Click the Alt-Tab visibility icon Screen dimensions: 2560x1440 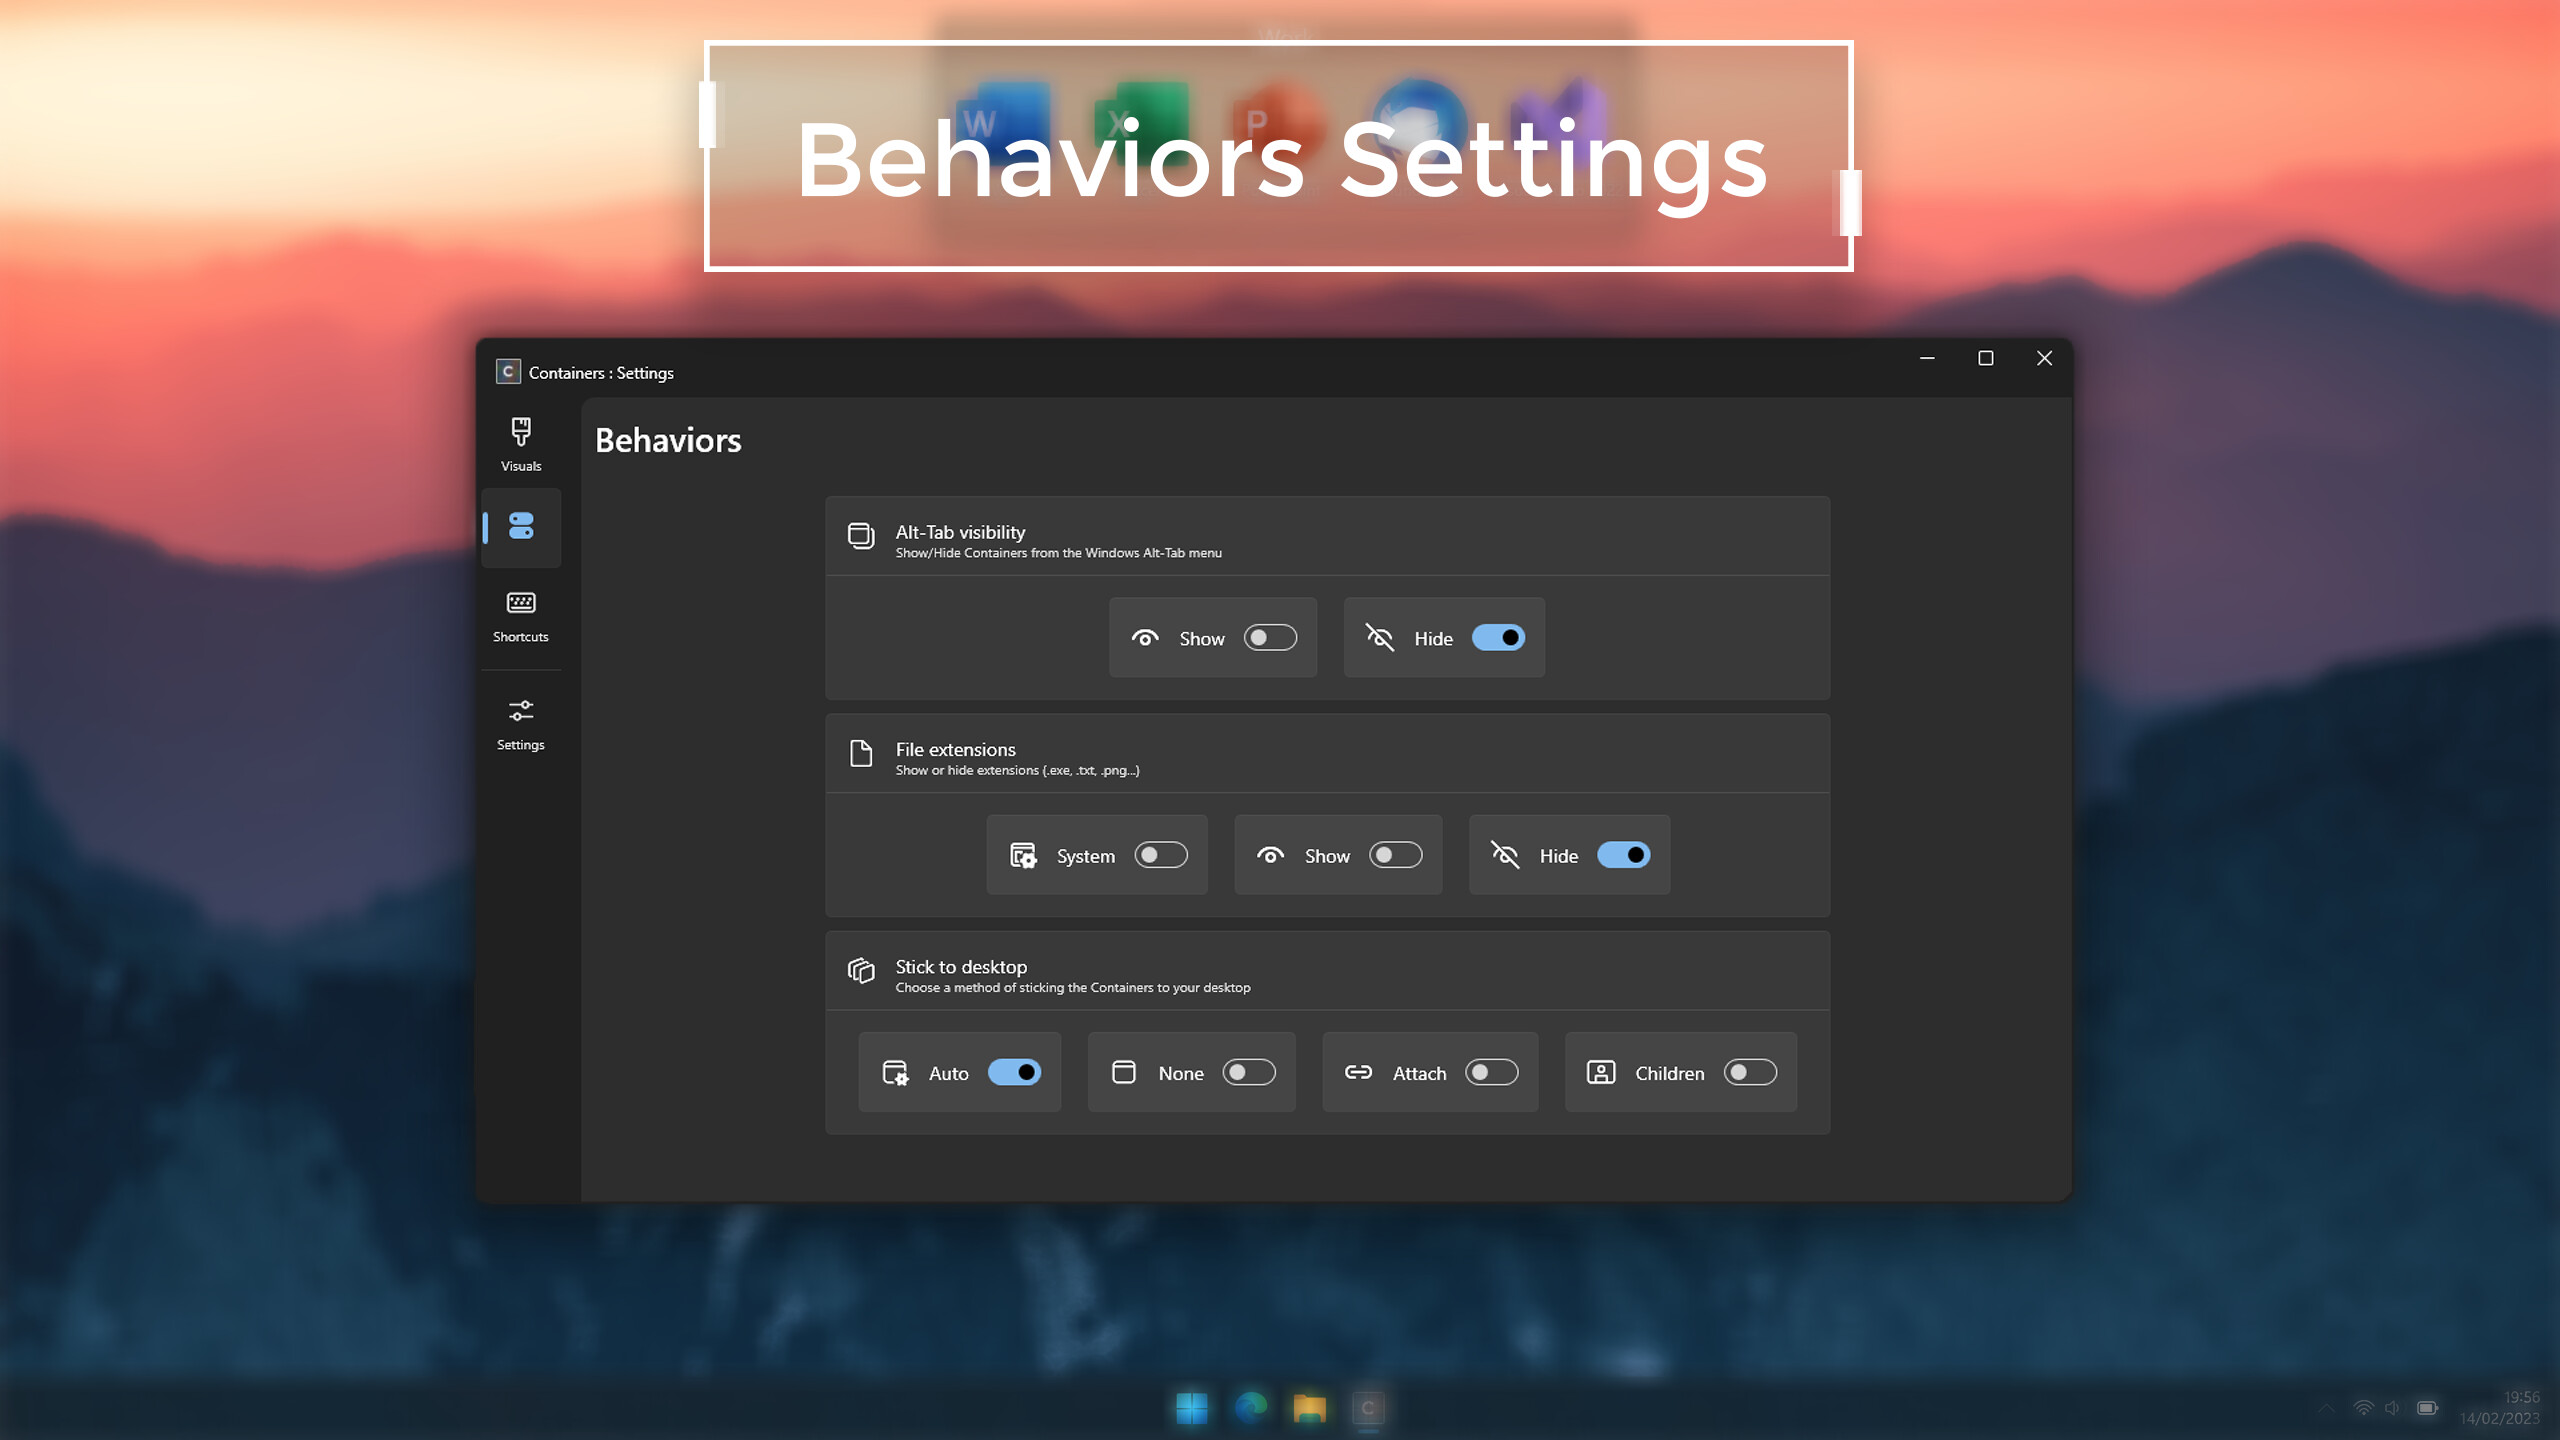[x=860, y=536]
